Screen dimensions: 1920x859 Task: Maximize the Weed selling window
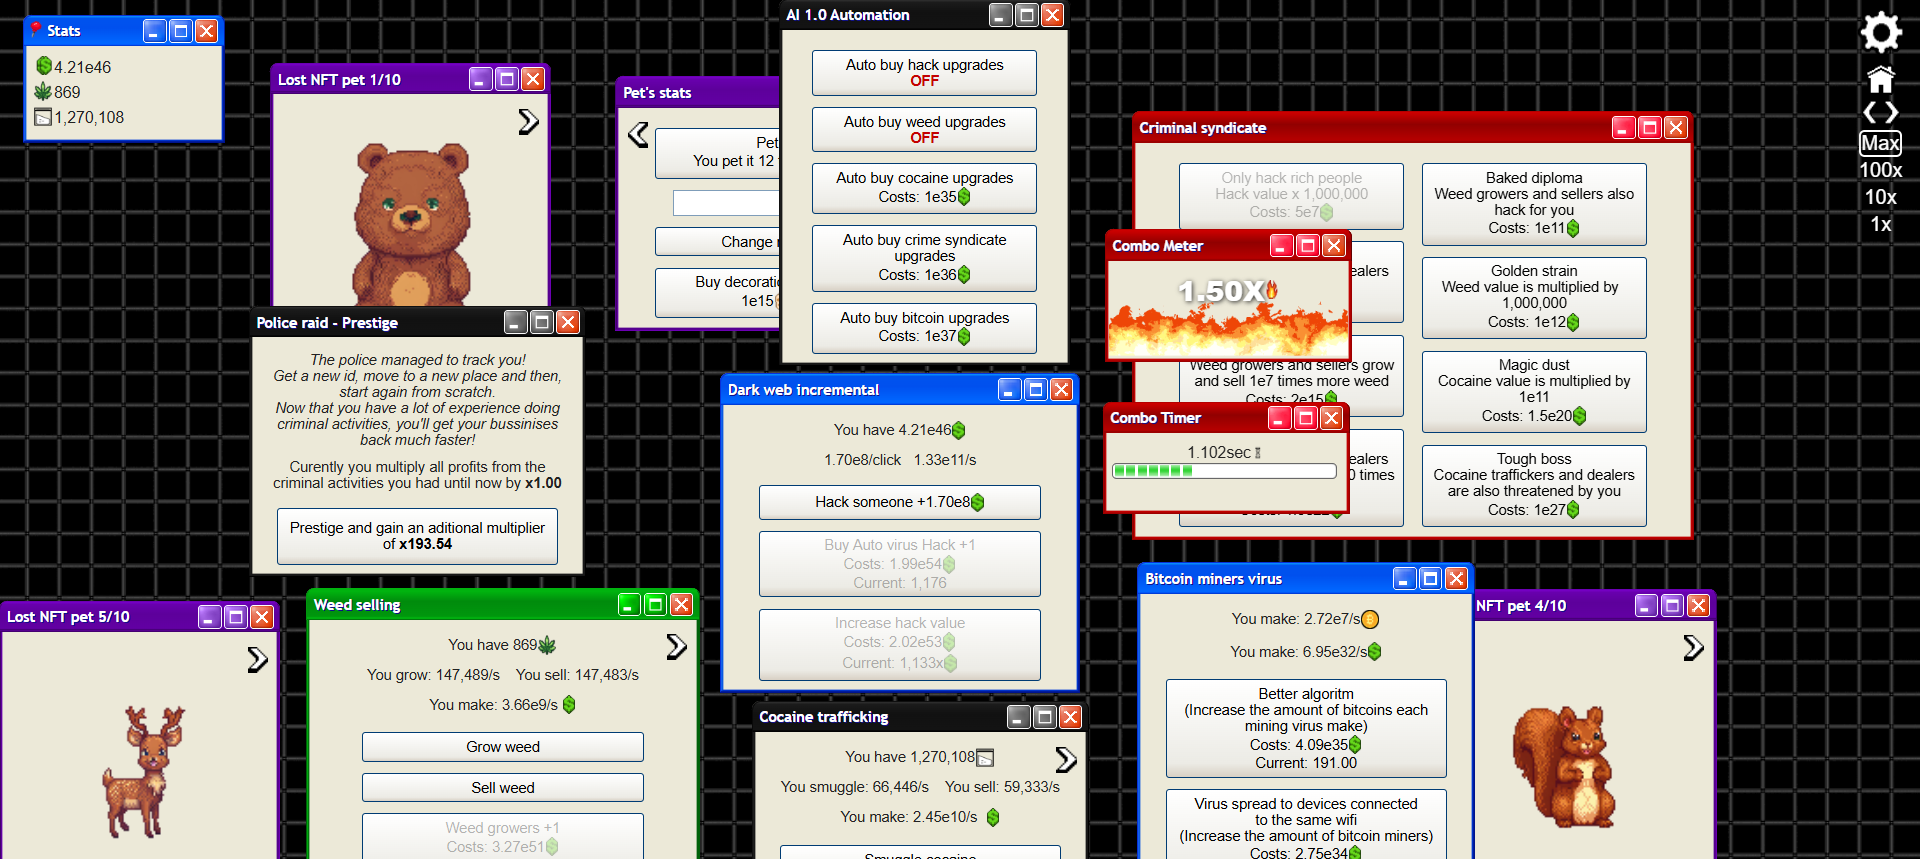pos(655,604)
